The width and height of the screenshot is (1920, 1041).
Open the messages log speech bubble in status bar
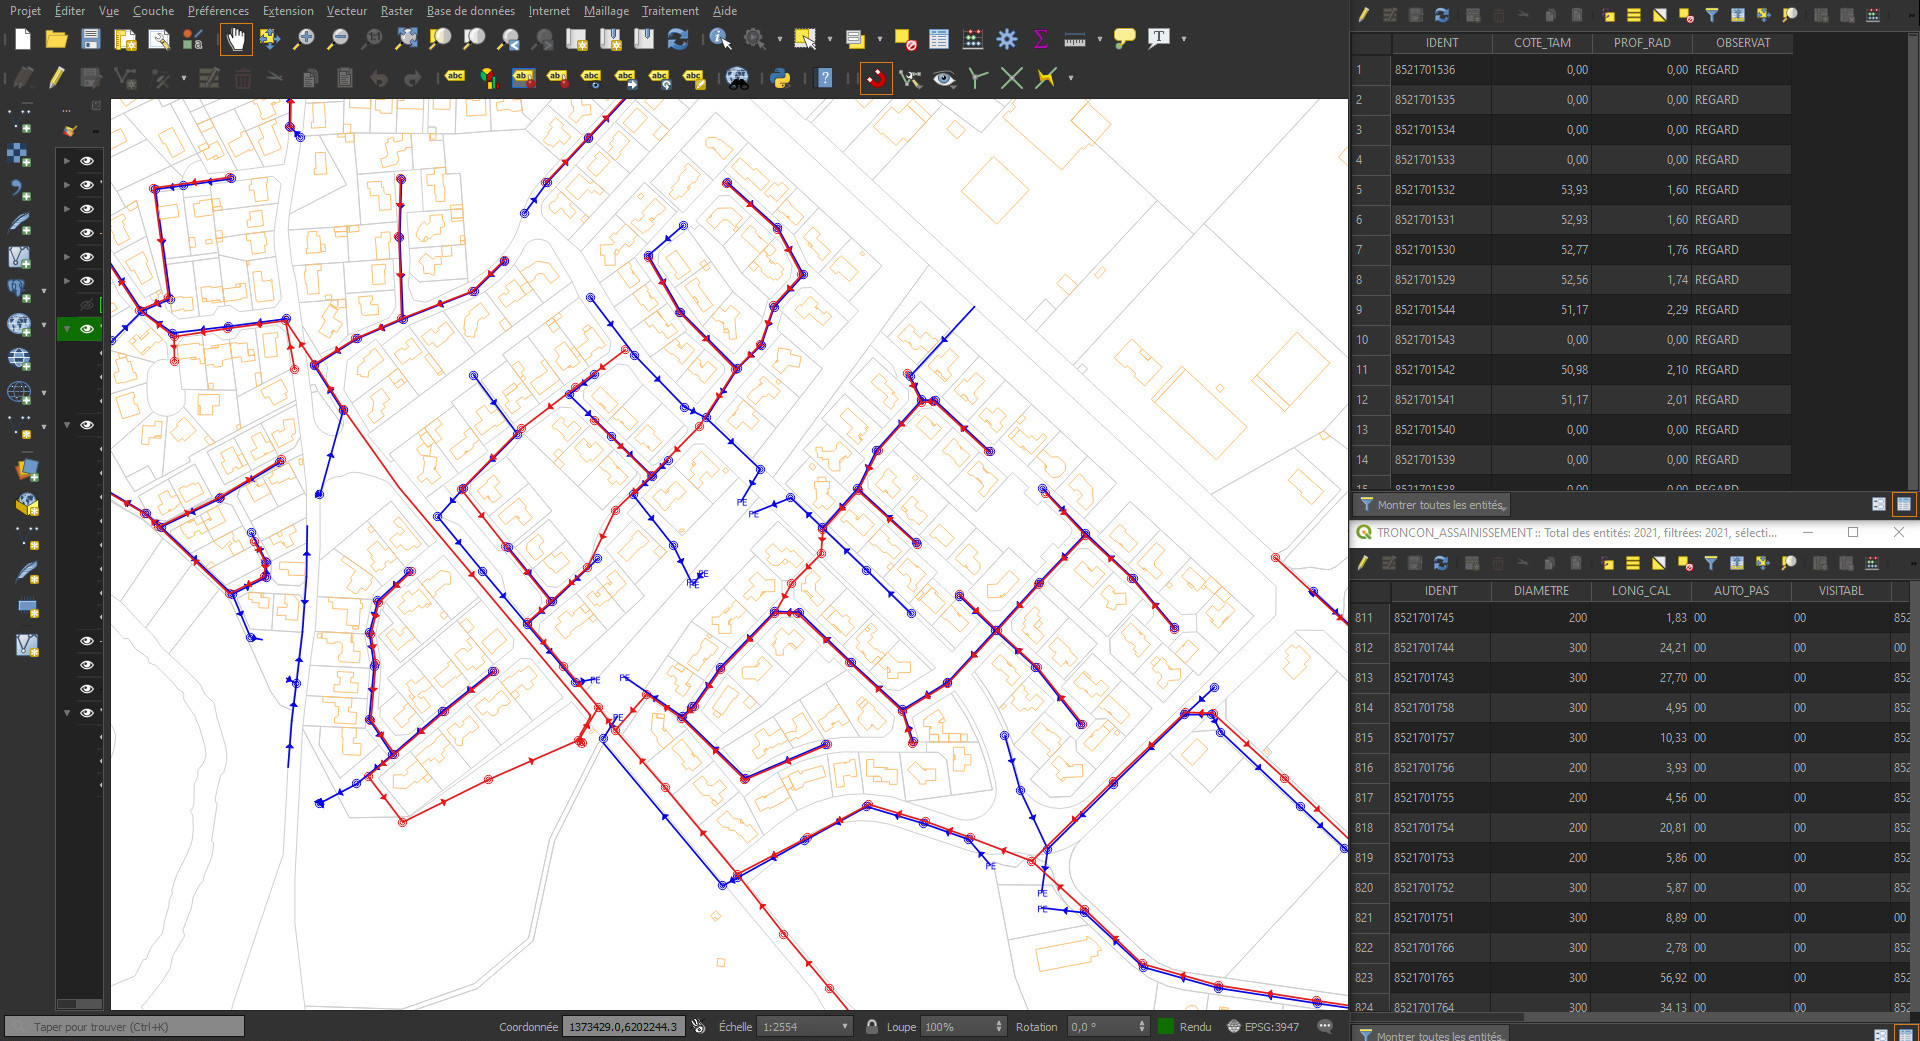pos(1325,1026)
